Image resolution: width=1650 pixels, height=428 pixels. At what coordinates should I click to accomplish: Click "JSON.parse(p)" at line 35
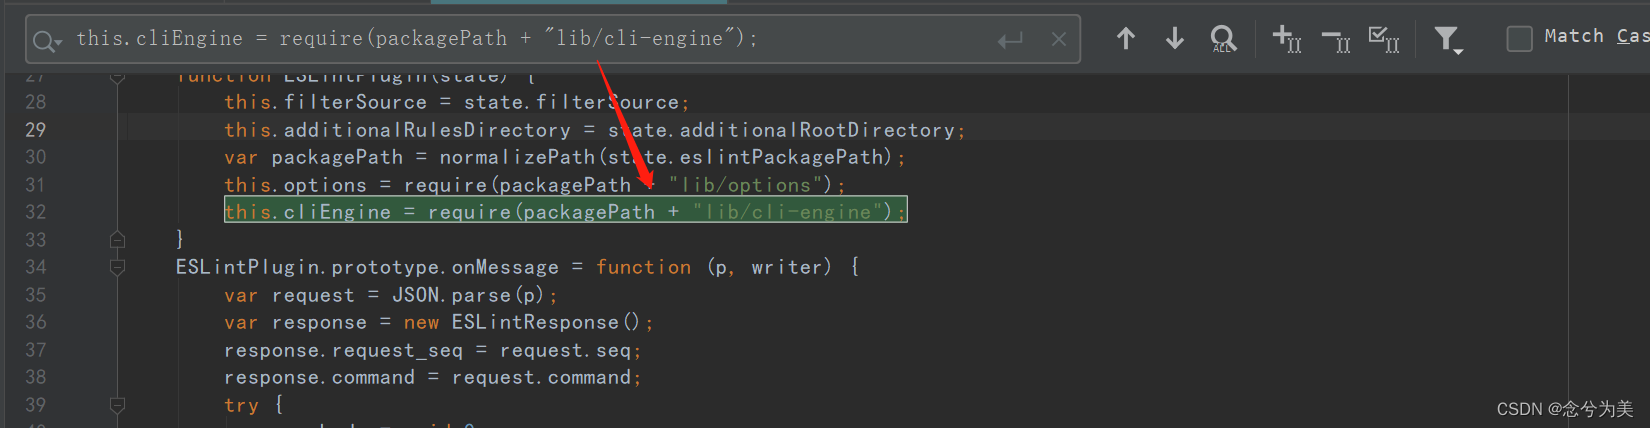(468, 295)
